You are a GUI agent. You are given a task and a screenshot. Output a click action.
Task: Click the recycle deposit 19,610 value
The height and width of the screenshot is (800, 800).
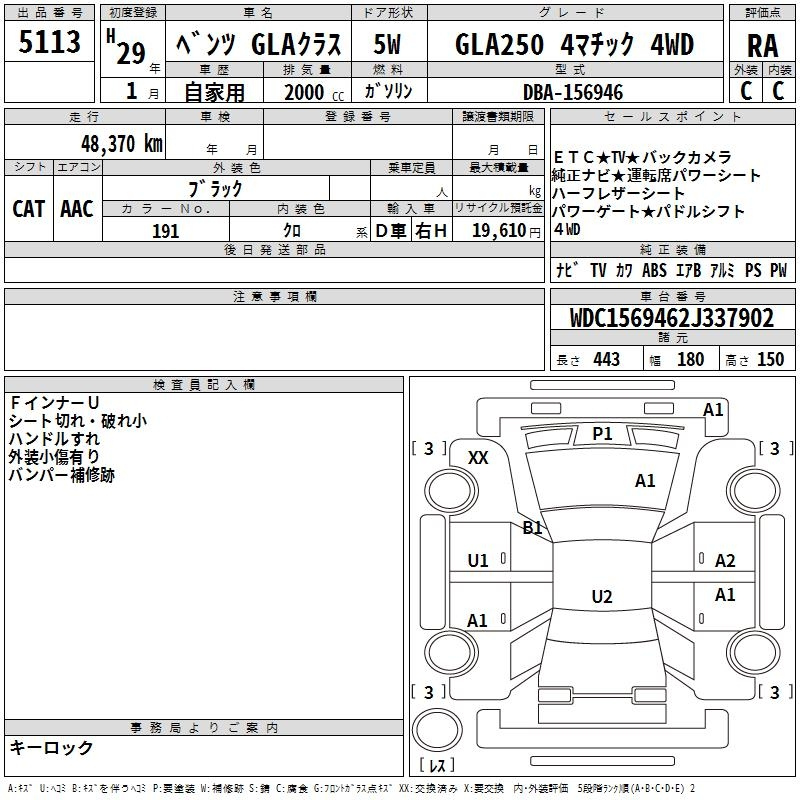coord(497,231)
